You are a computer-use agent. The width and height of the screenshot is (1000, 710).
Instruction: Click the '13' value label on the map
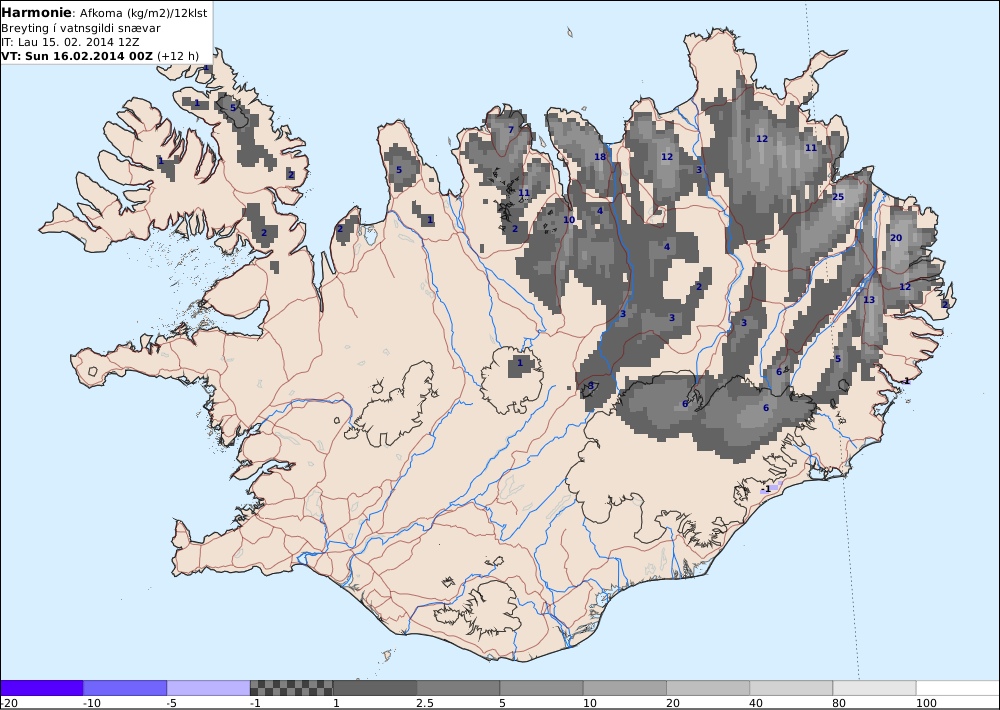869,300
